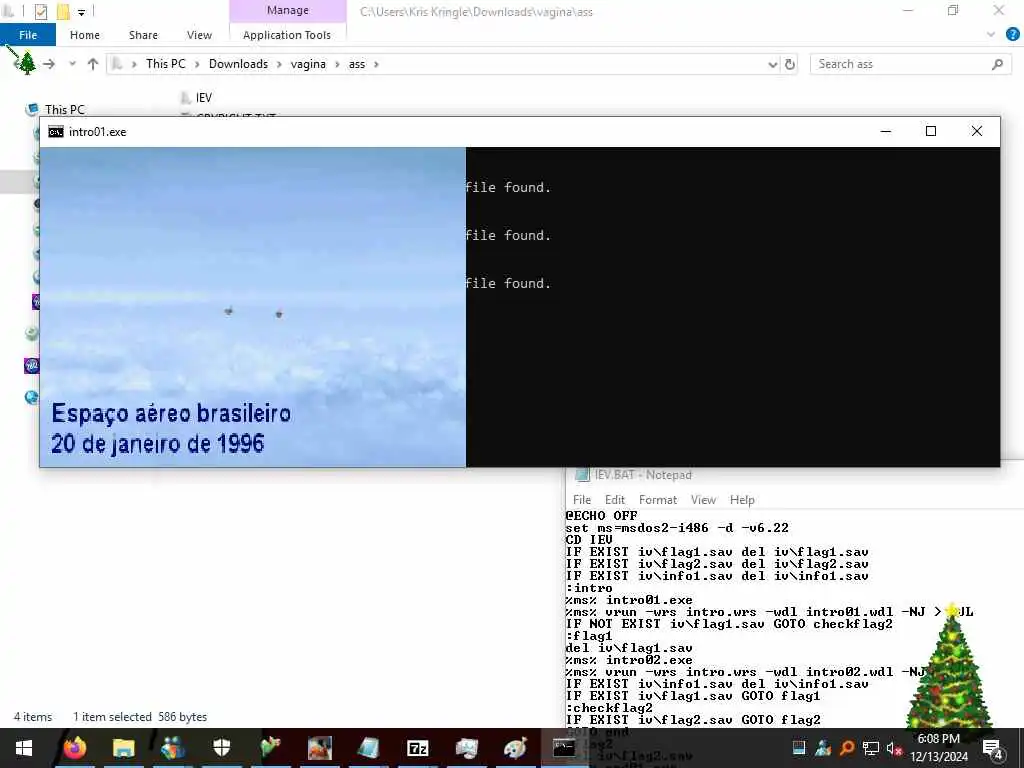Switch to the View ribbon tab
Screen dimensions: 1024x768
click(x=199, y=35)
